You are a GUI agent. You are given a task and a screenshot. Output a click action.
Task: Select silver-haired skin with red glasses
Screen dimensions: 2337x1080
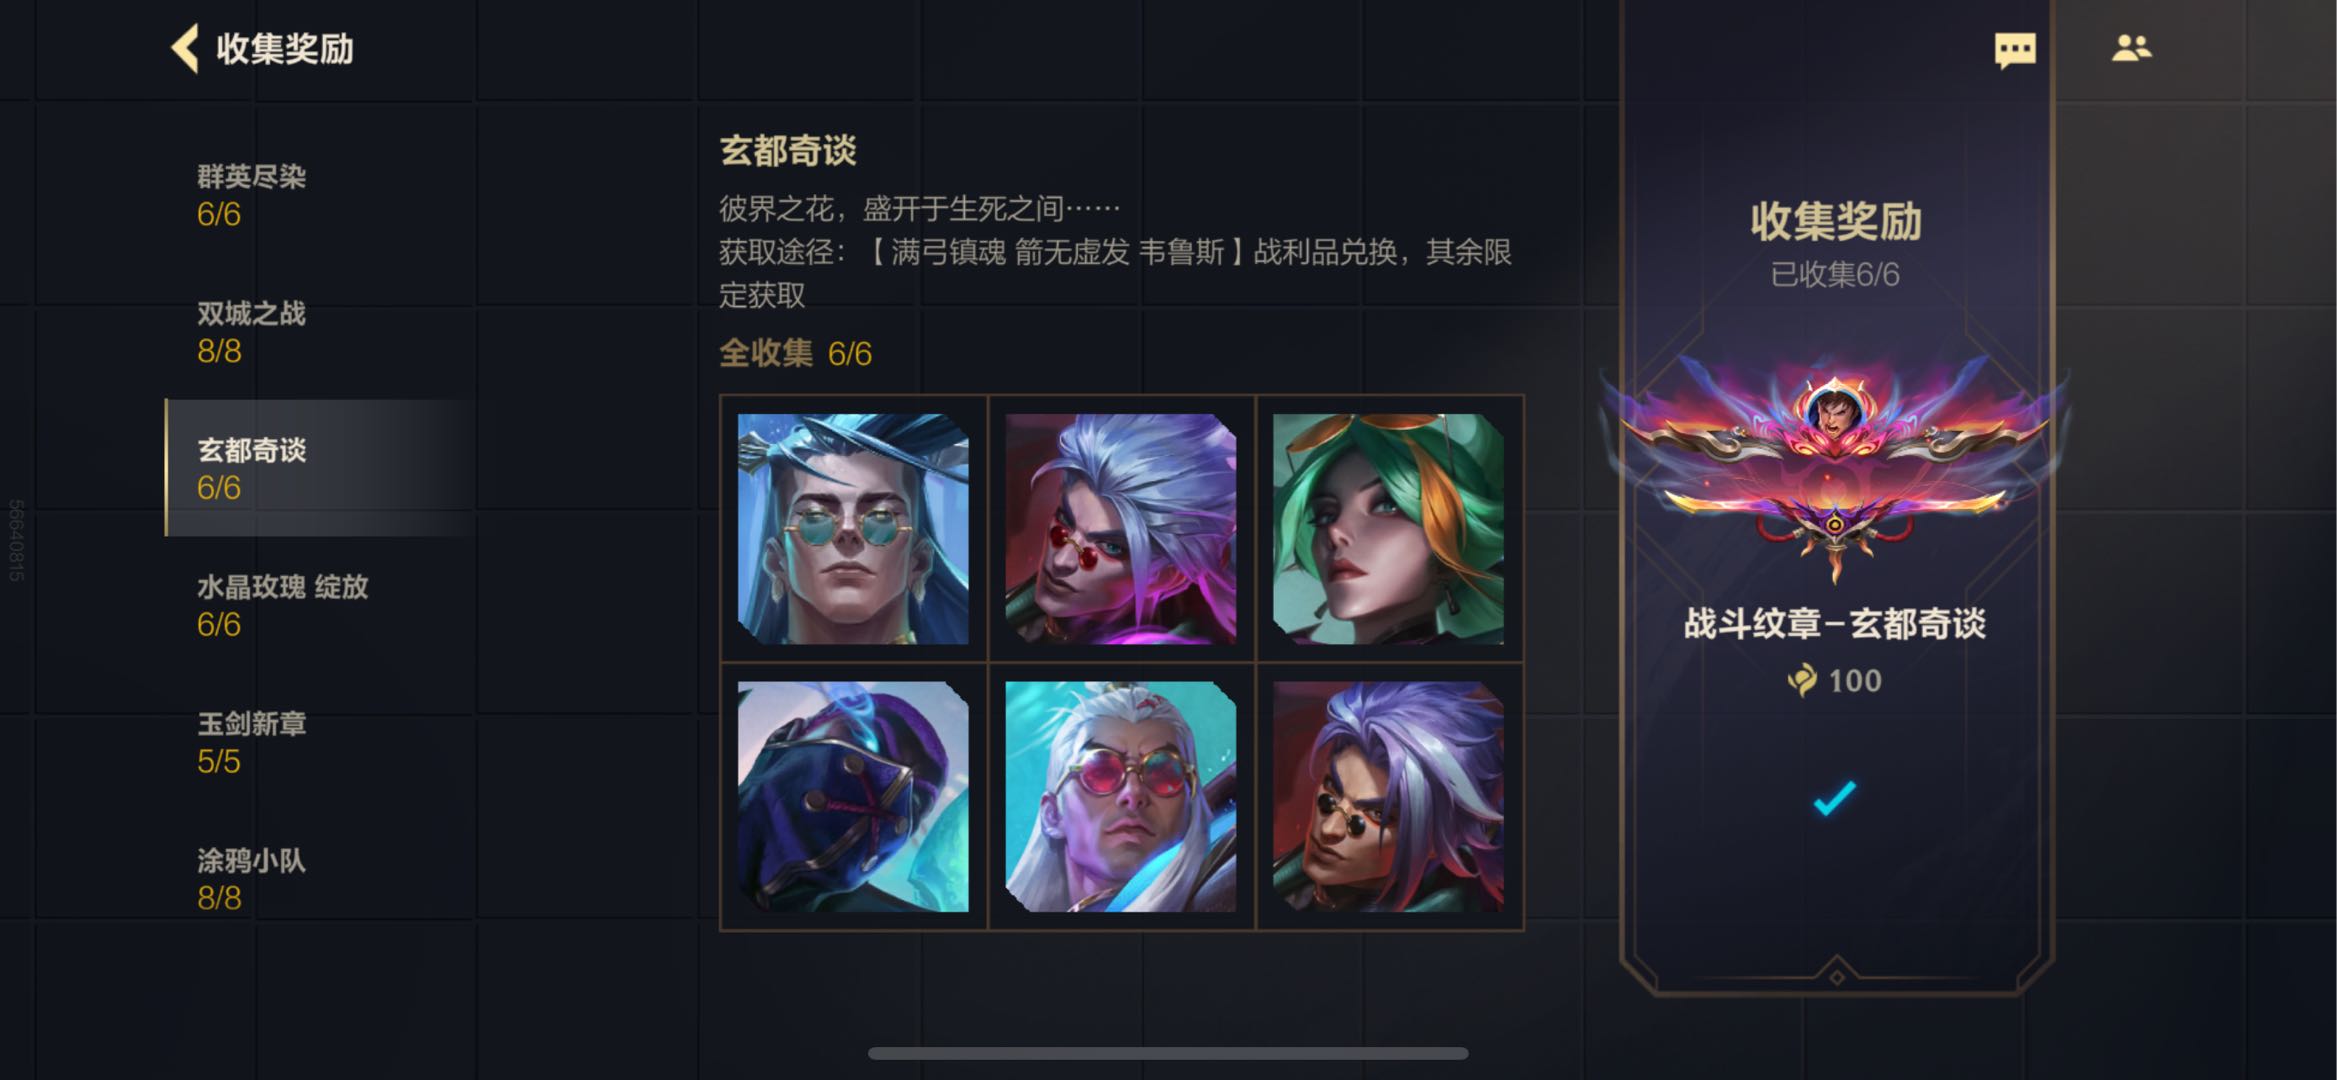click(x=1120, y=529)
